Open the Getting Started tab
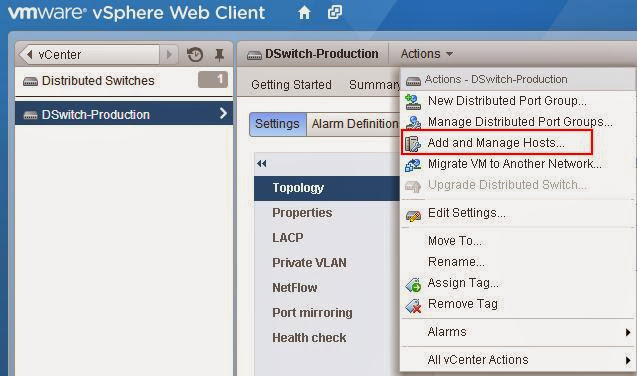The image size is (637, 376). (x=291, y=84)
